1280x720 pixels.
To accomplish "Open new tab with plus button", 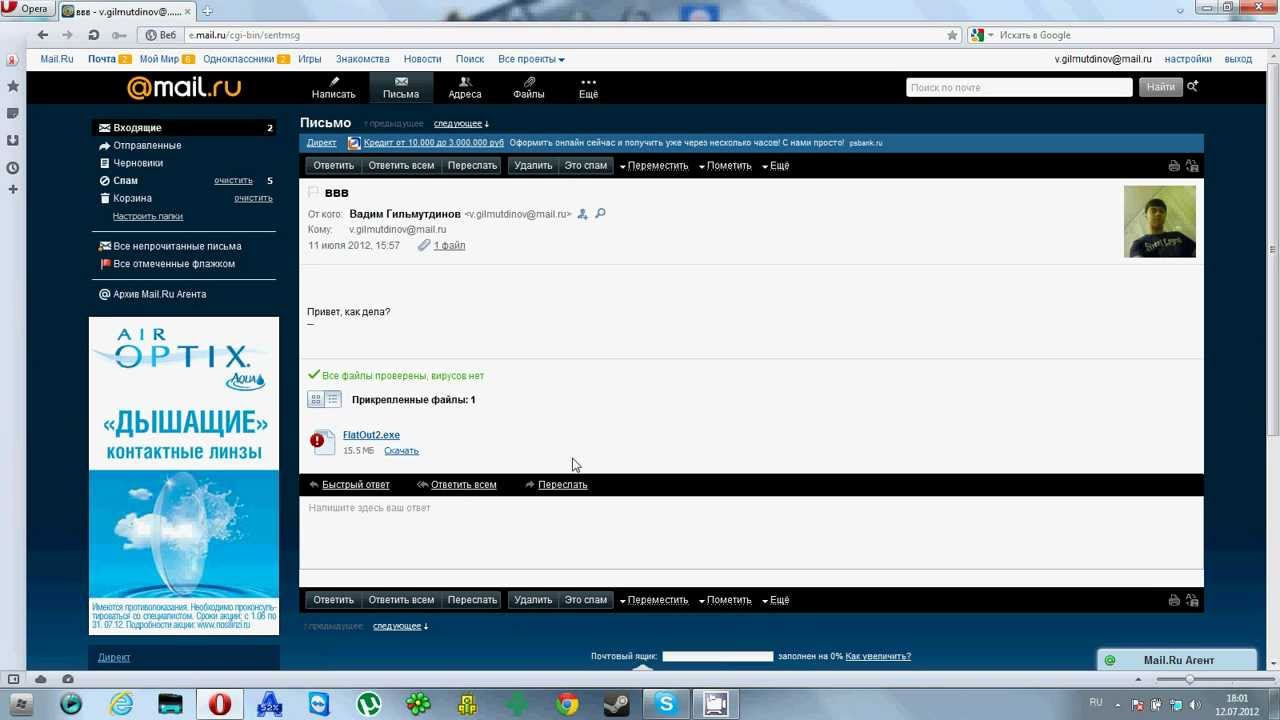I will tap(207, 11).
